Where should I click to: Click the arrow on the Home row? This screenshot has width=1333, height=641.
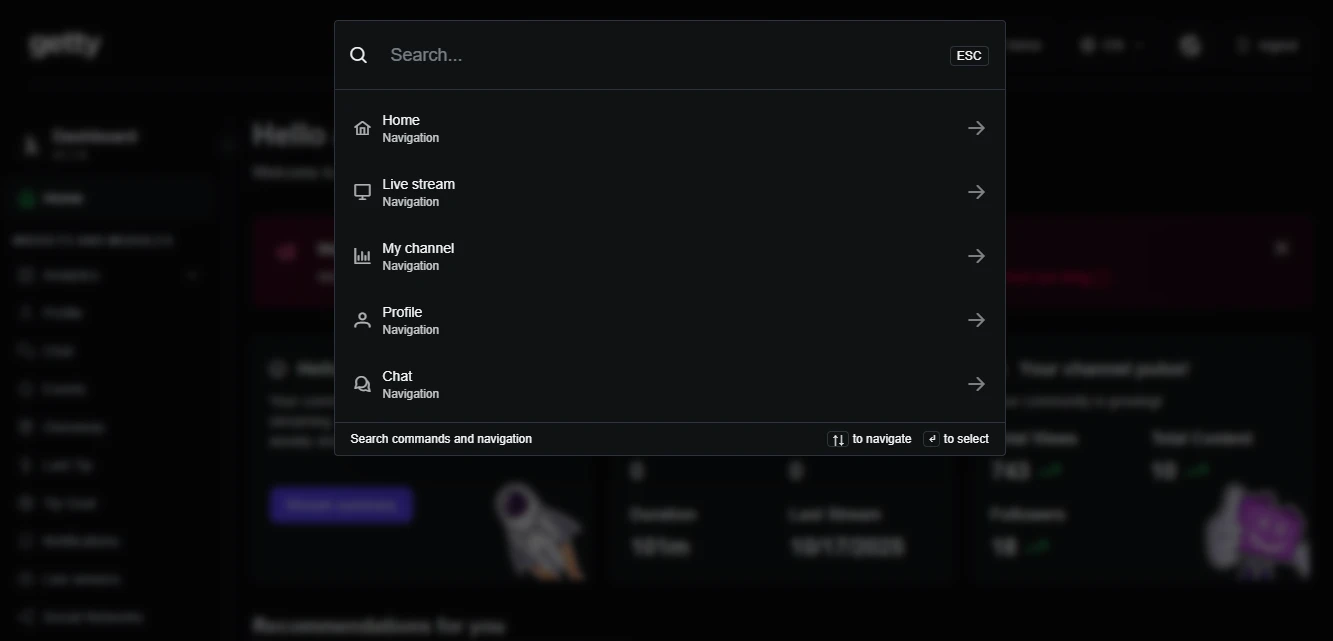pos(977,128)
